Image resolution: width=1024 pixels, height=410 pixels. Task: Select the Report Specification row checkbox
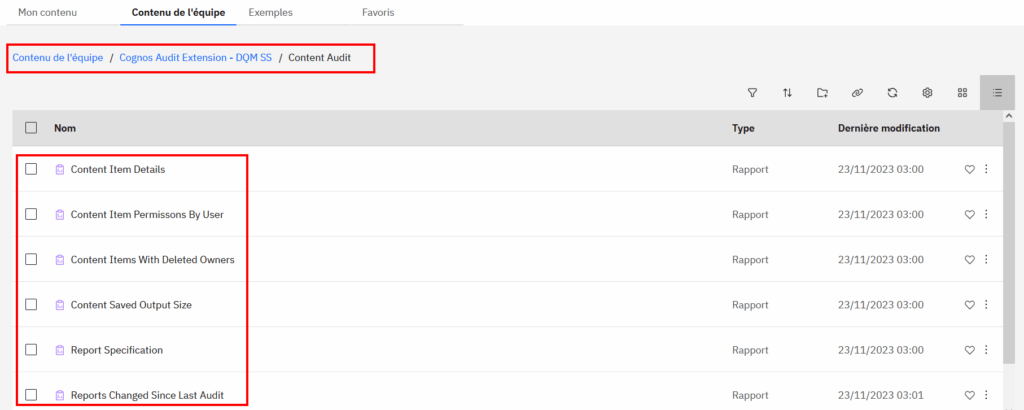pos(31,350)
